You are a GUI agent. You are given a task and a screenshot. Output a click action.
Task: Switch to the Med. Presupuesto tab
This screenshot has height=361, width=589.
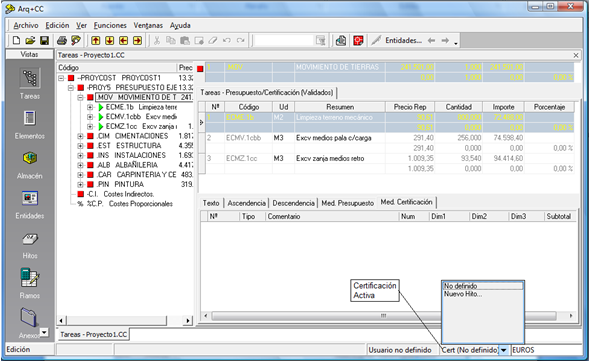(x=347, y=203)
